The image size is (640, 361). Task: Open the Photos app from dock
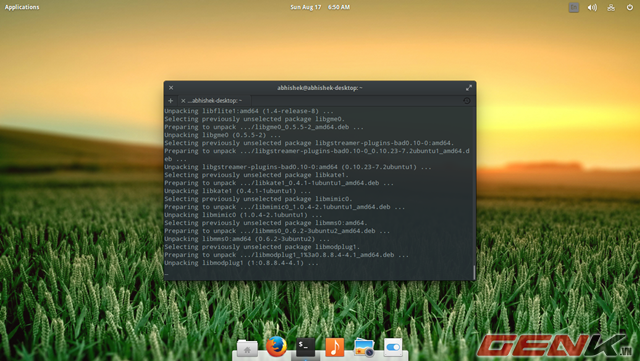tap(364, 348)
